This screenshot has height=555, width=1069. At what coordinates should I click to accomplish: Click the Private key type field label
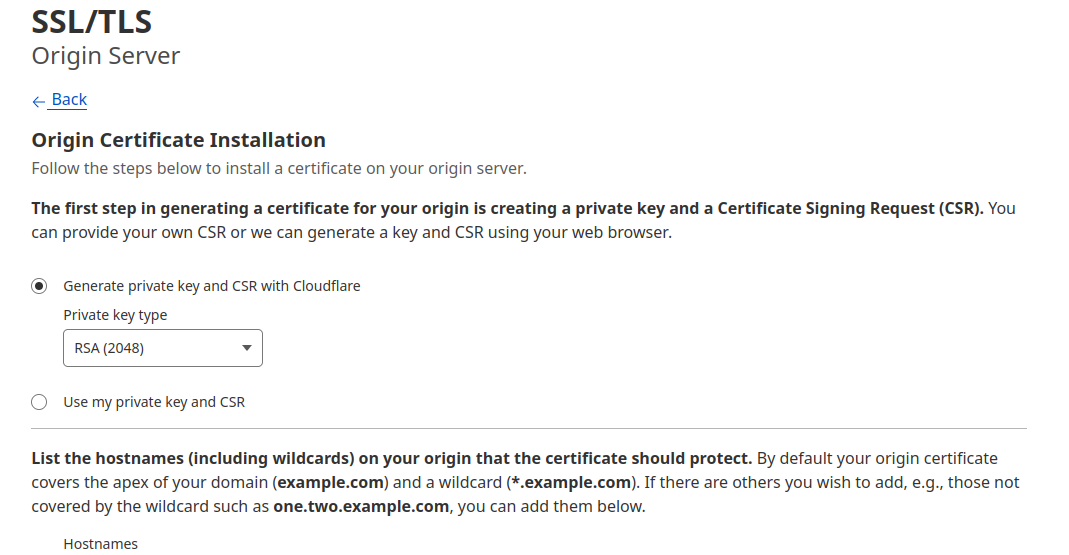click(x=115, y=315)
